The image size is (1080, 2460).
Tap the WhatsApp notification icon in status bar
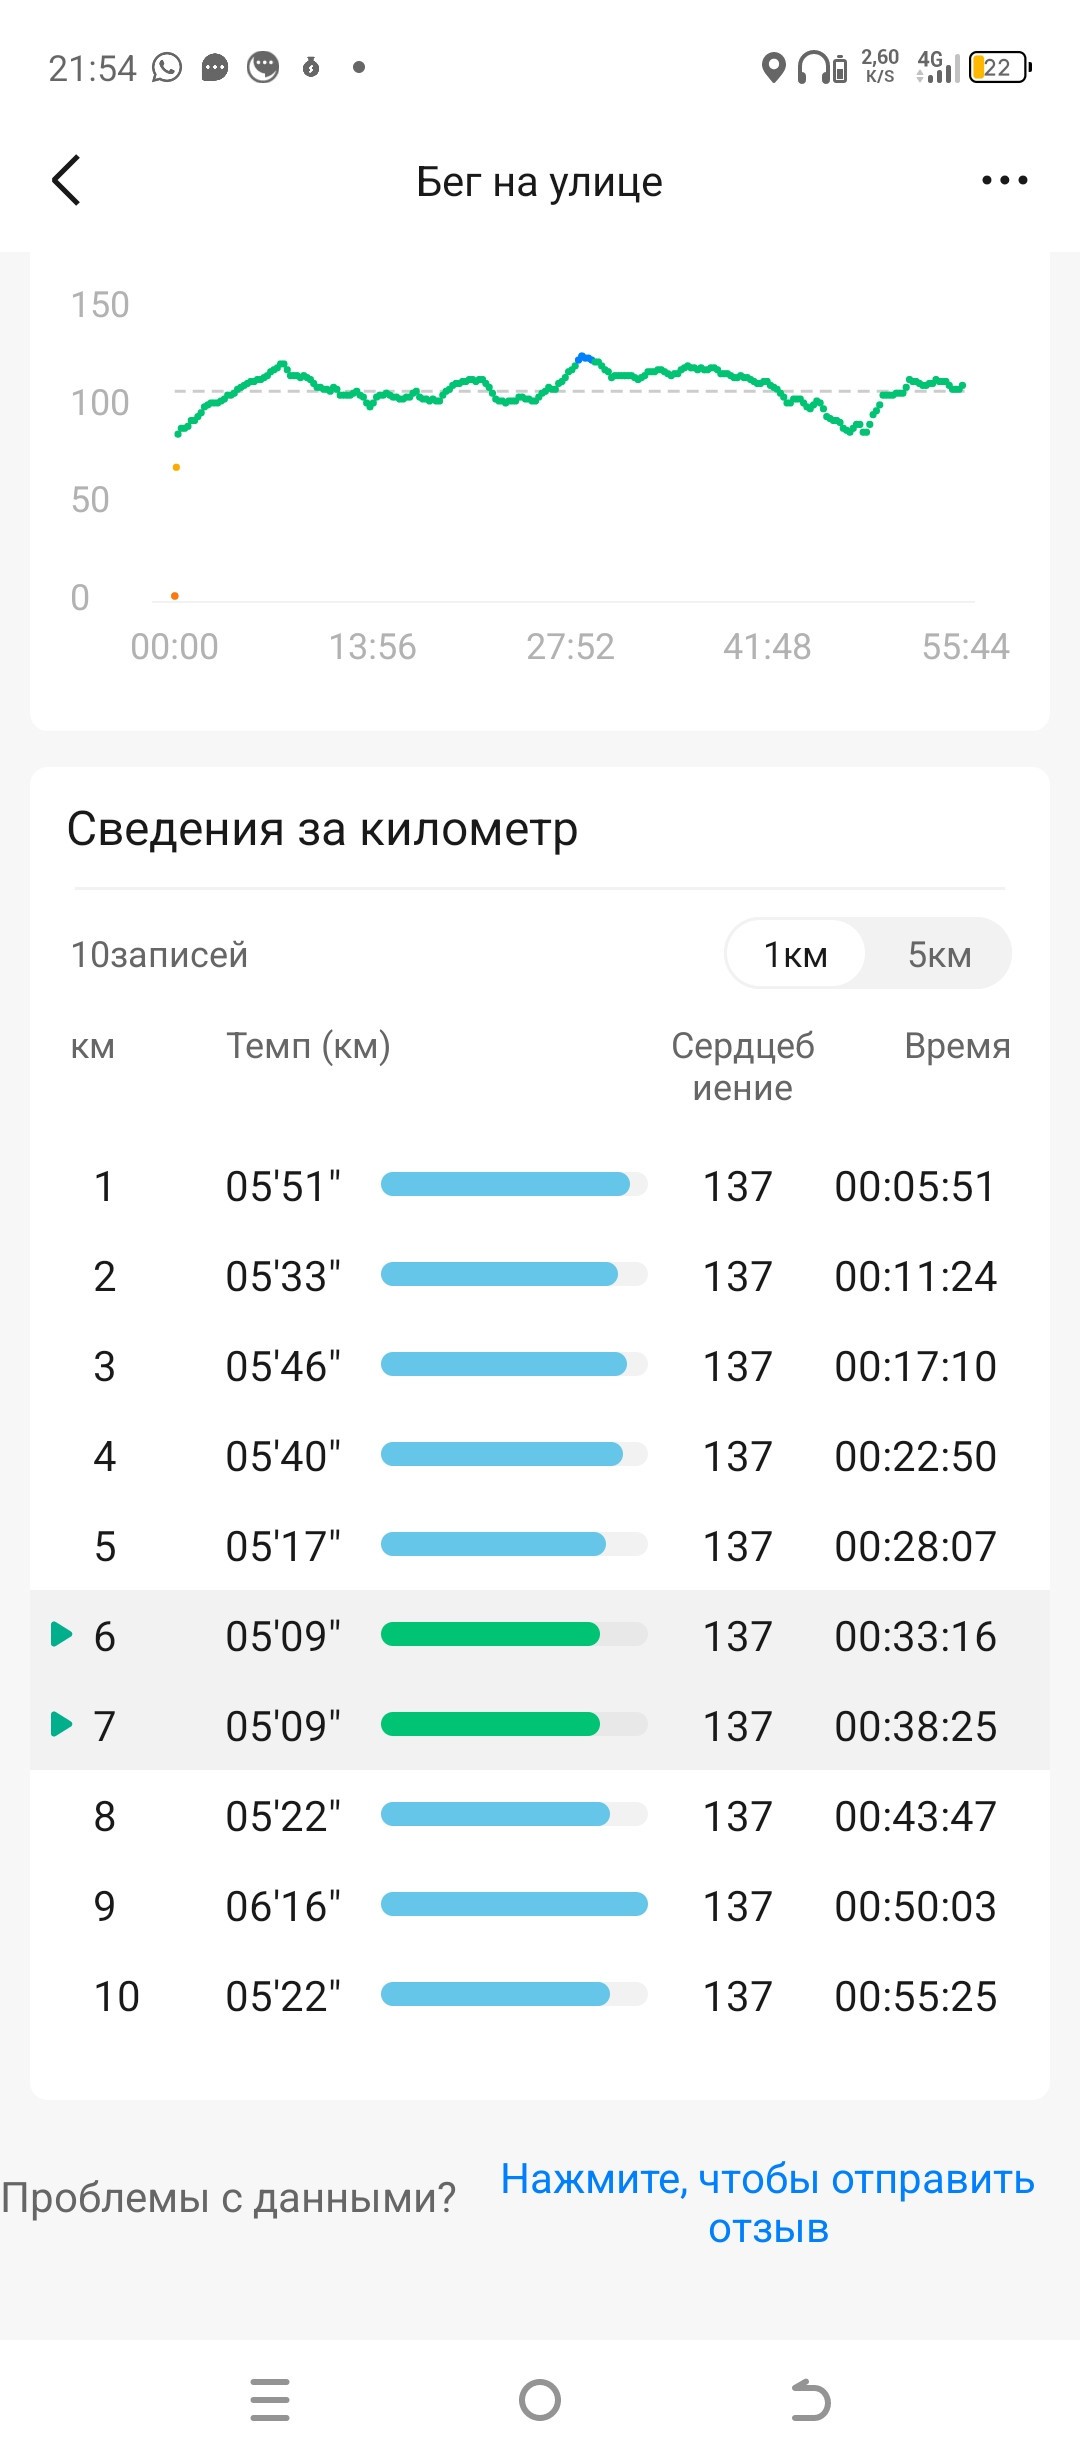click(x=167, y=67)
